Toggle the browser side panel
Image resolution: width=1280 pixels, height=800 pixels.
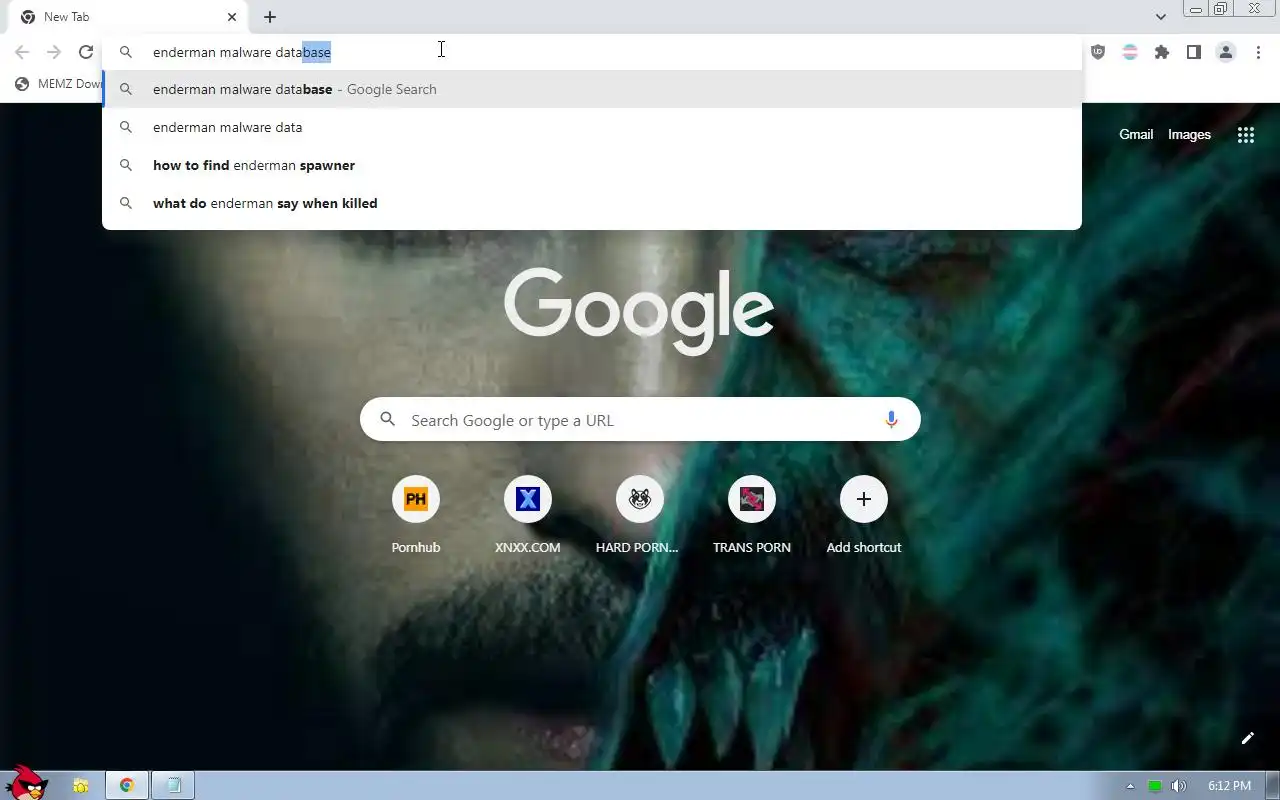[x=1194, y=52]
